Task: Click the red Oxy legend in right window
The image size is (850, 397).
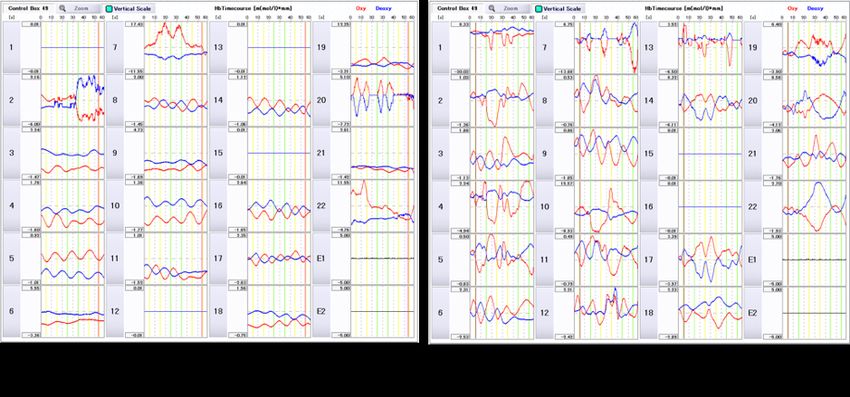Action: 793,8
